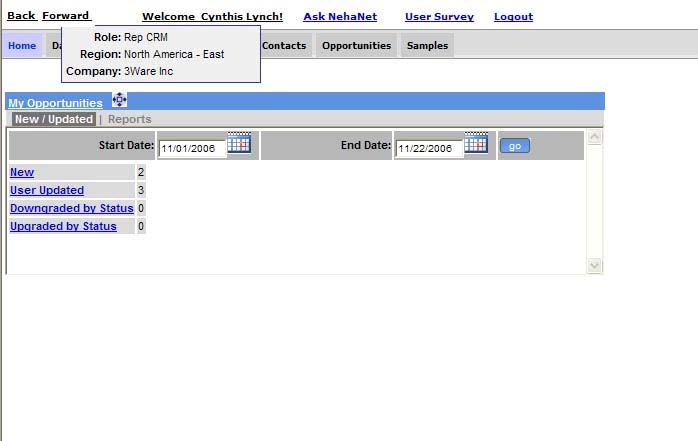Switch to the Home tab
698x441 pixels.
[21, 46]
